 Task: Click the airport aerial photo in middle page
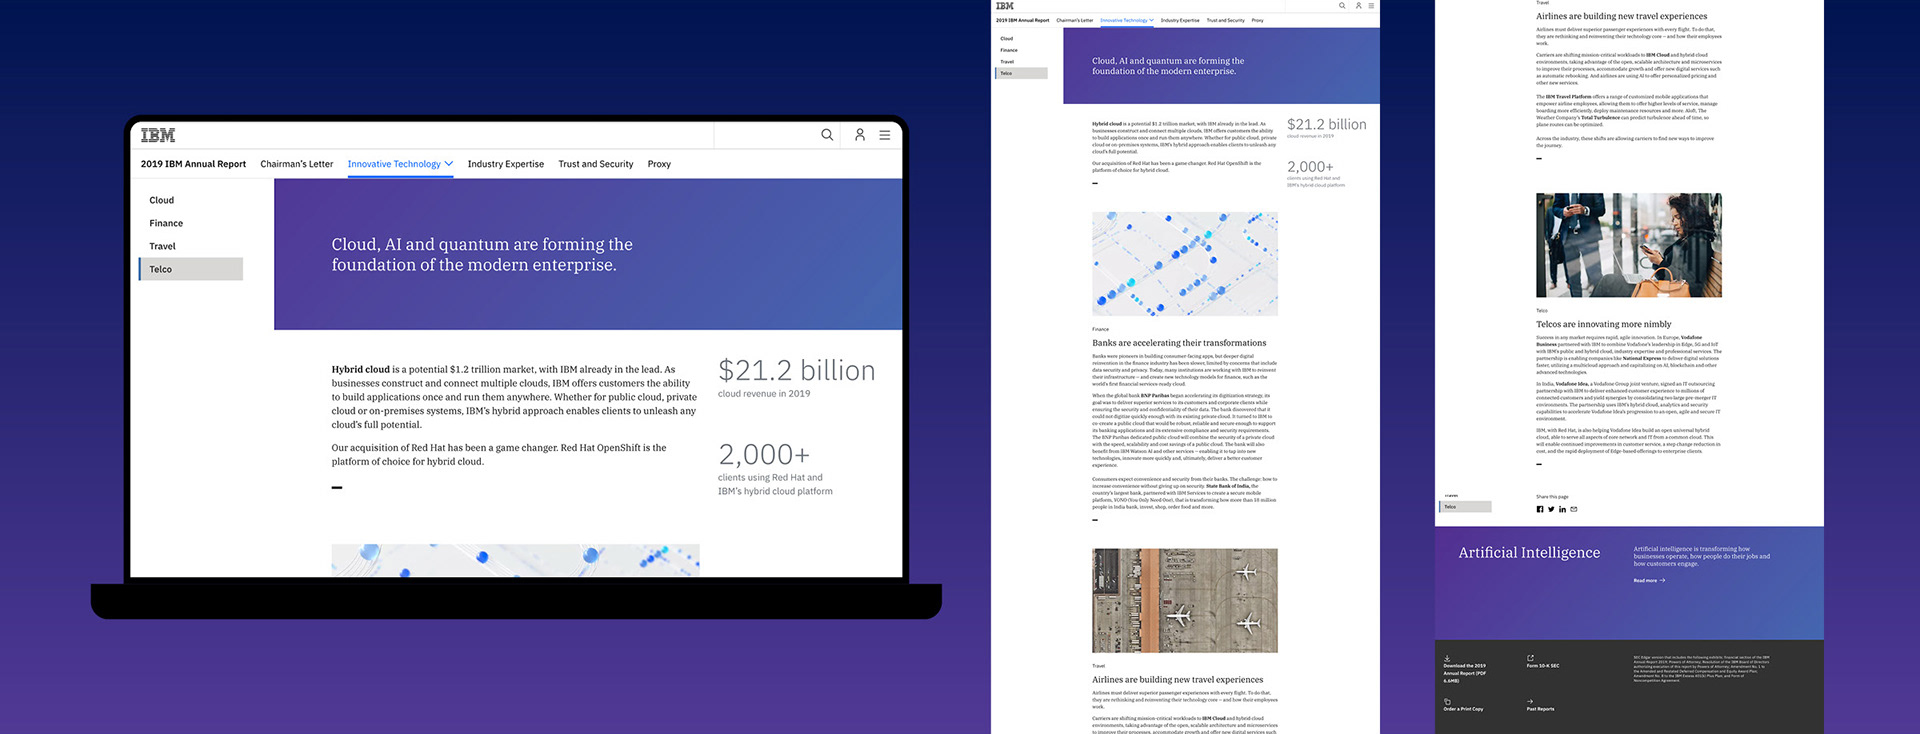point(1185,601)
